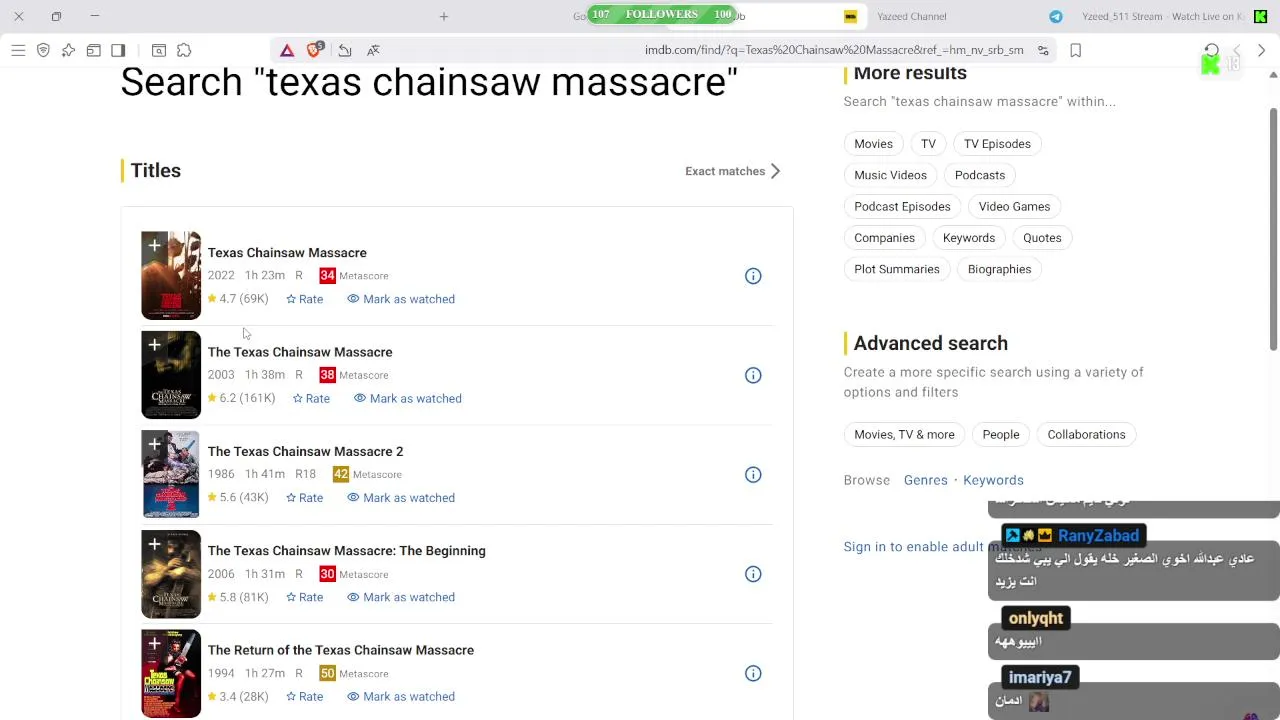Expand Exact matches for Titles
This screenshot has height=720, width=1280.
pyautogui.click(x=733, y=171)
